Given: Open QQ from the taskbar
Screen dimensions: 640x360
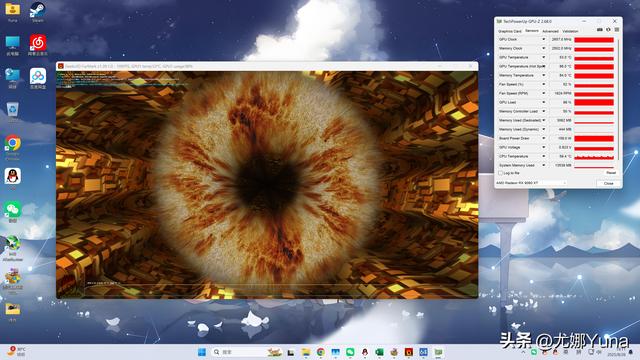Looking at the screenshot, I should (x=365, y=352).
